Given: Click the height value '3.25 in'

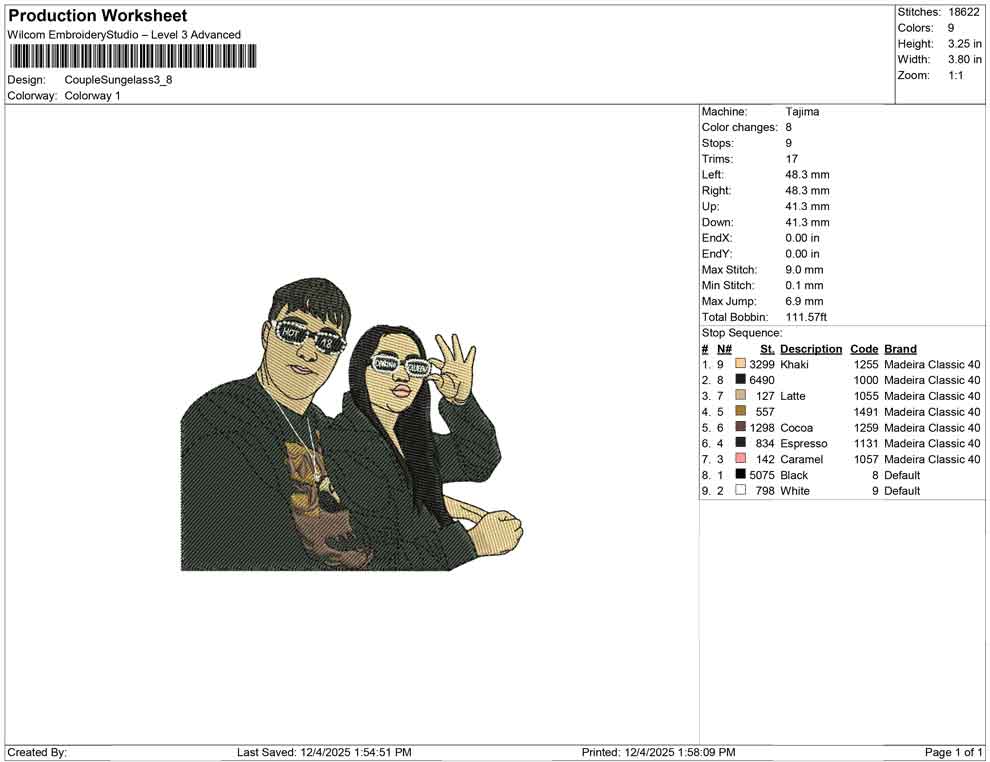Looking at the screenshot, I should (965, 44).
